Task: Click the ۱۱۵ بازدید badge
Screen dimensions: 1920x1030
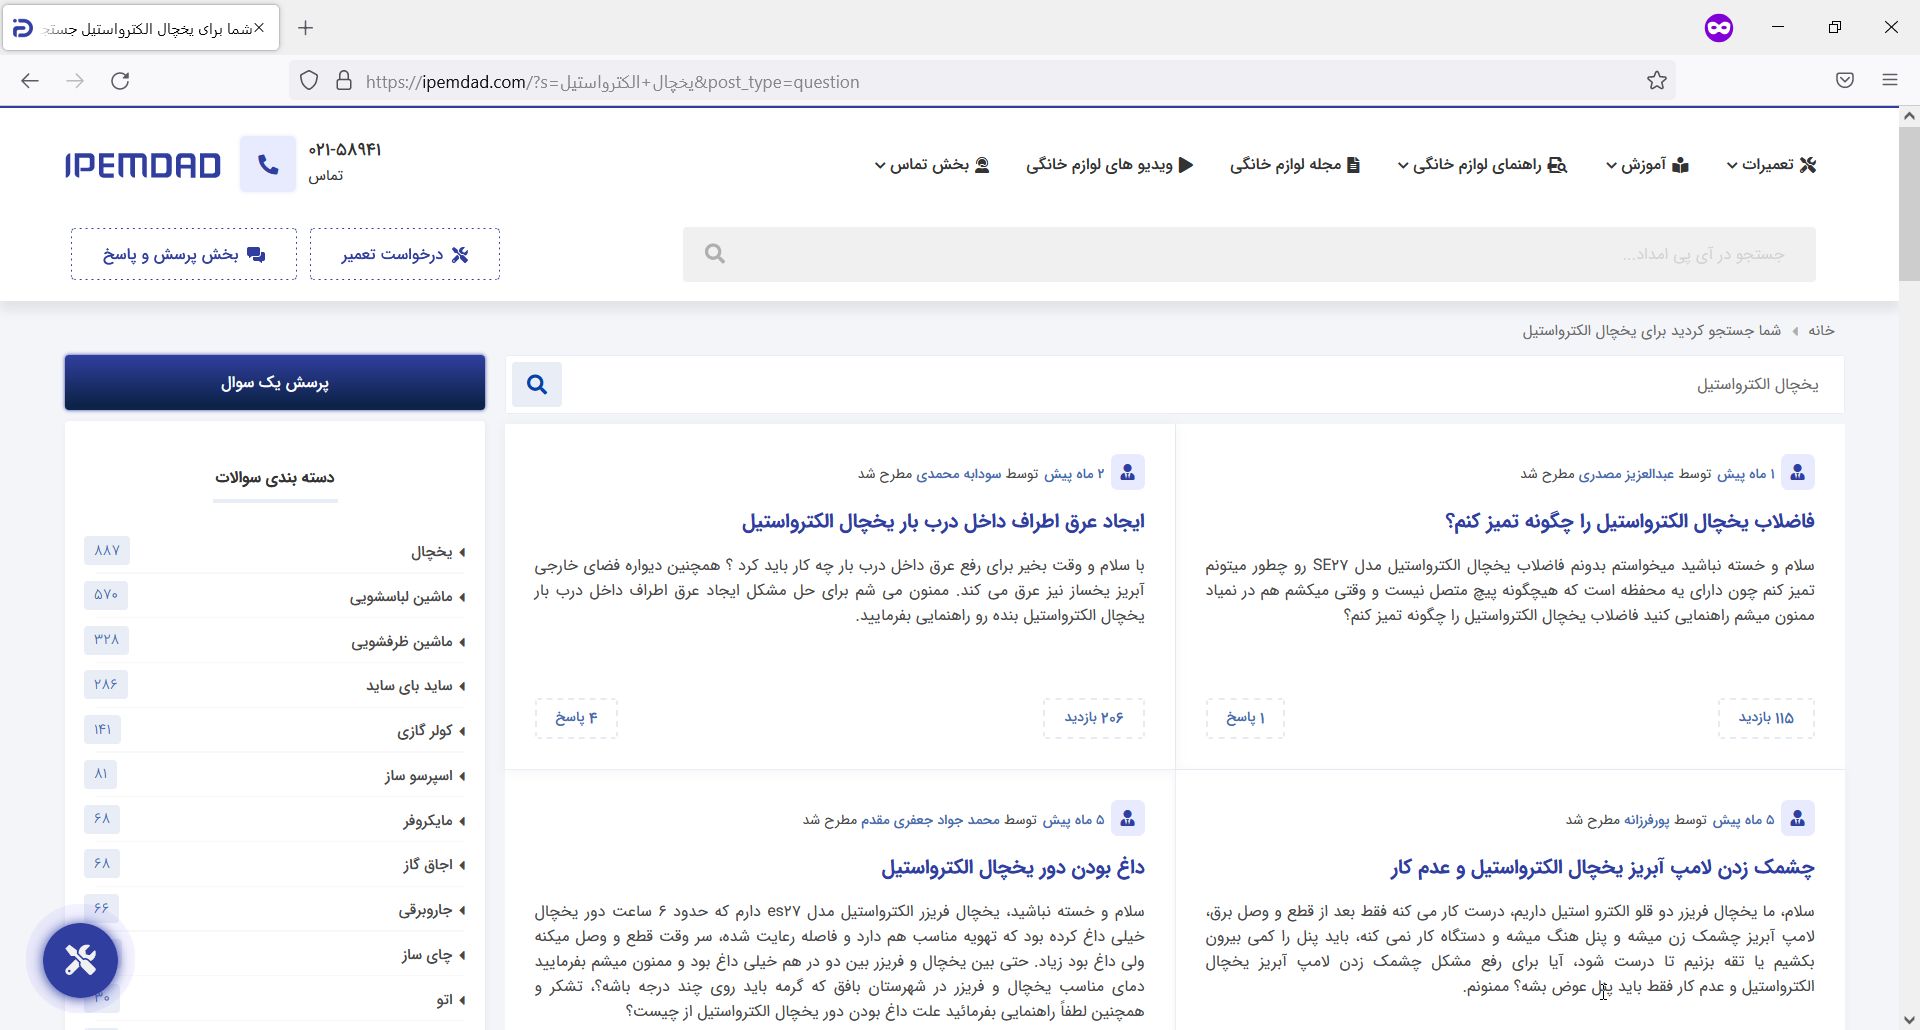Action: point(1766,718)
